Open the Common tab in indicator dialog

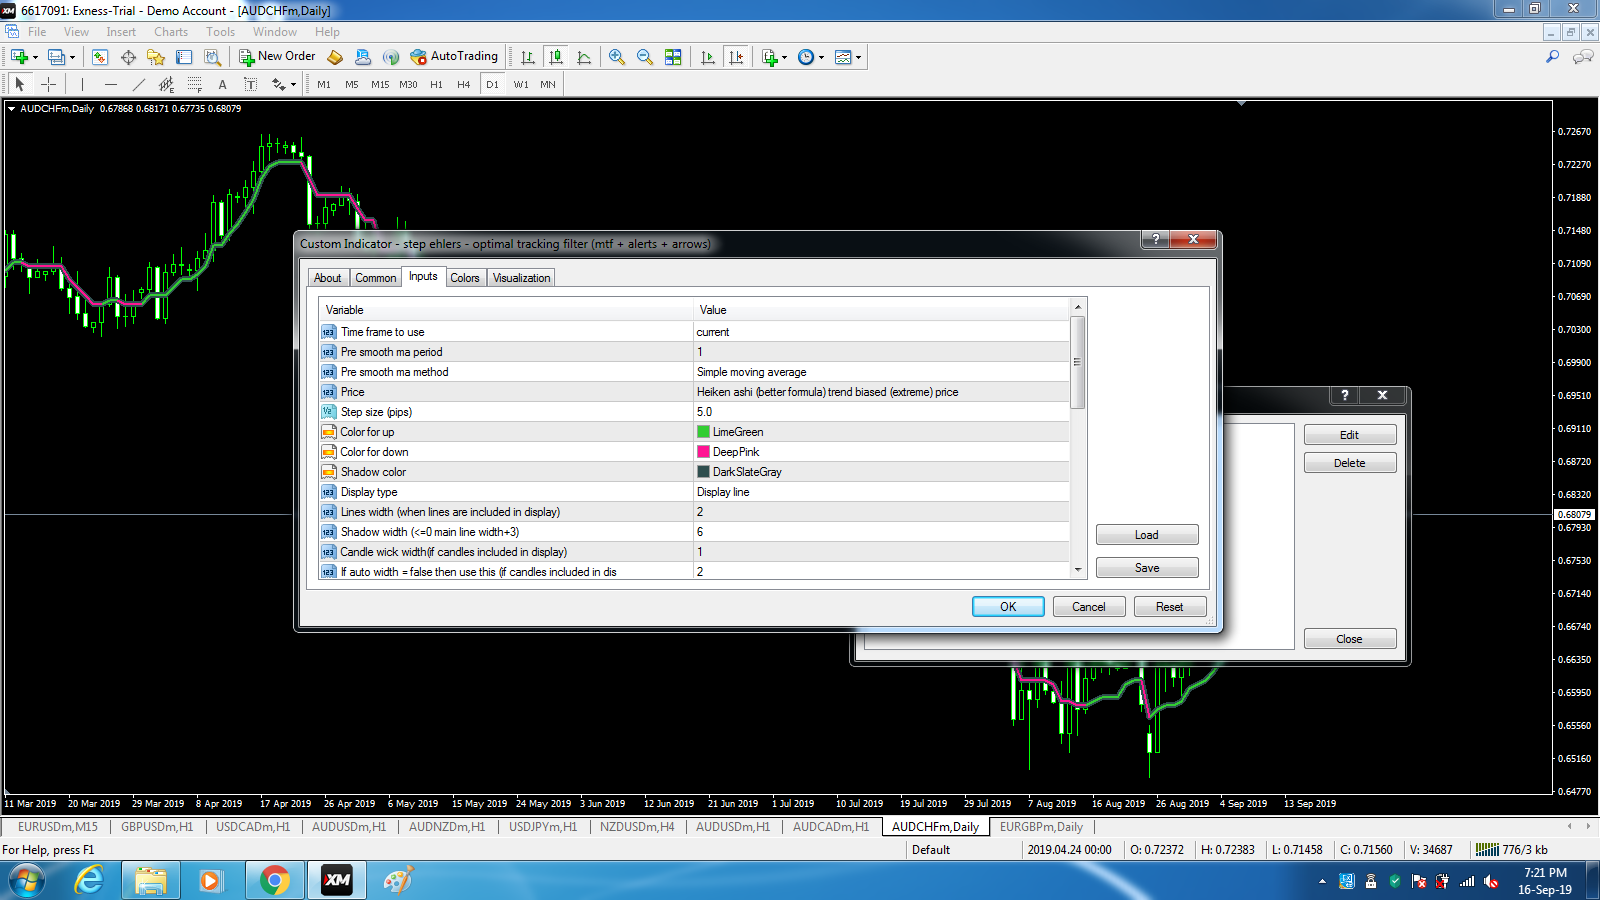click(375, 278)
